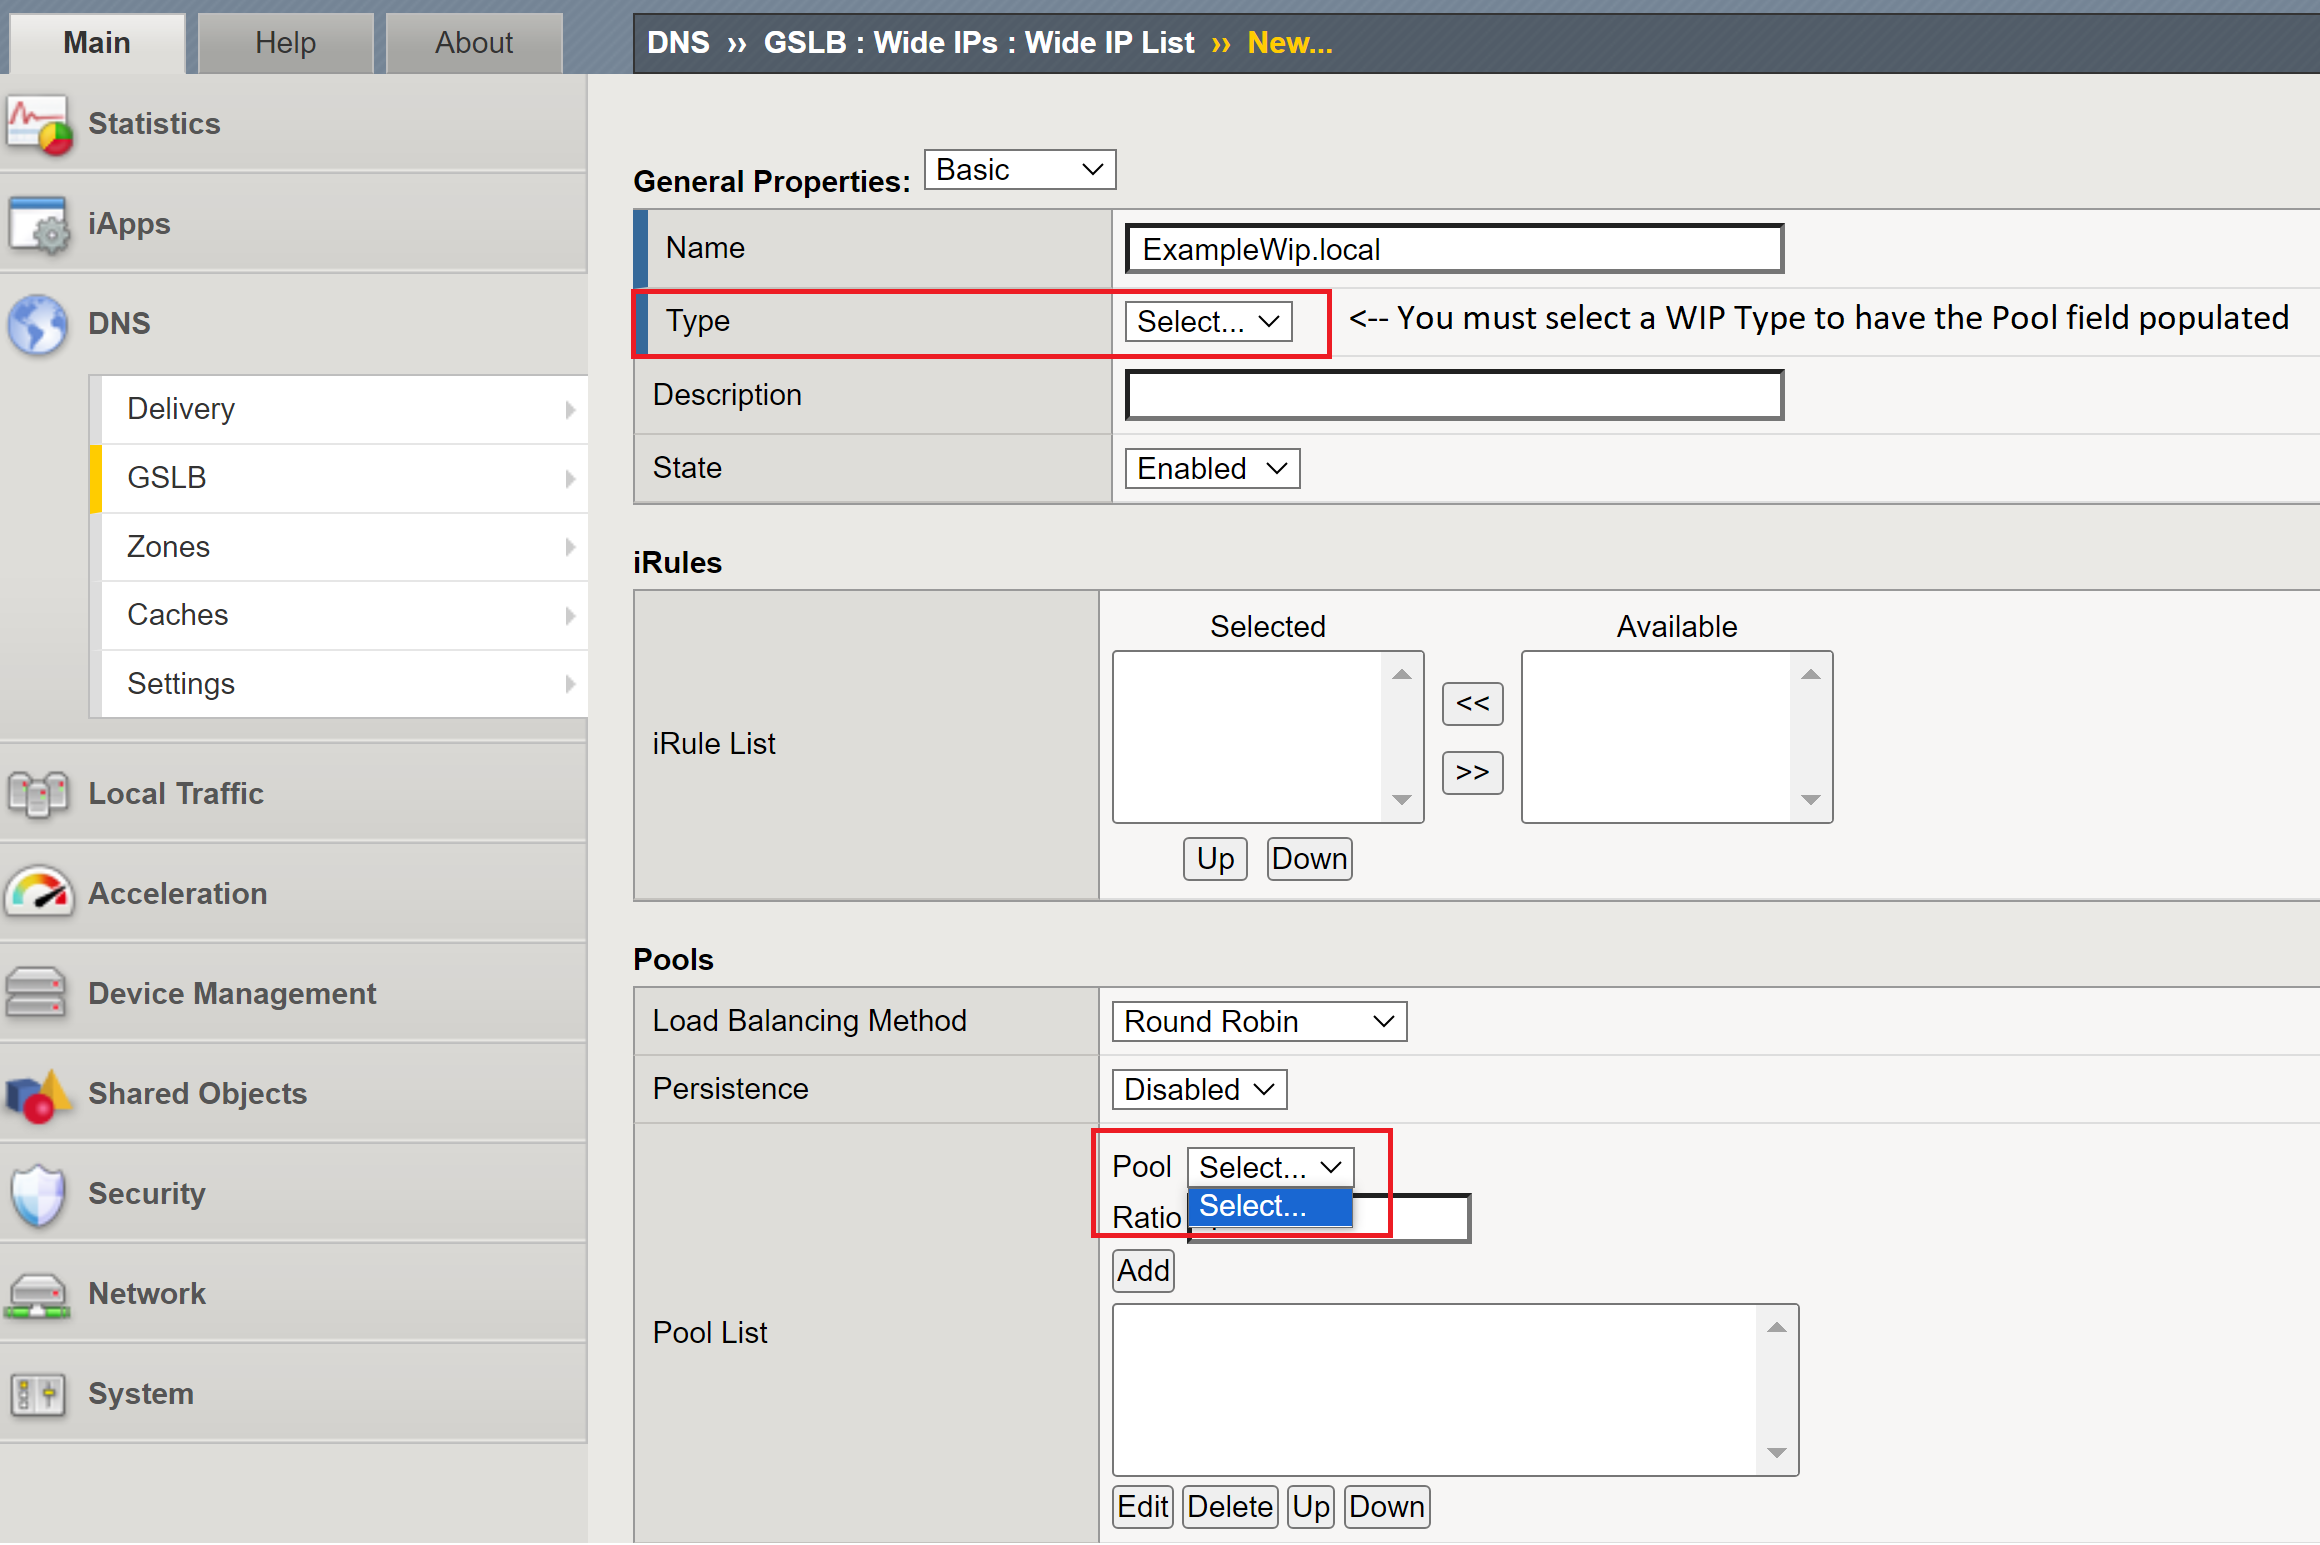The width and height of the screenshot is (2320, 1545).
Task: Open the iApps section
Action: (x=128, y=223)
